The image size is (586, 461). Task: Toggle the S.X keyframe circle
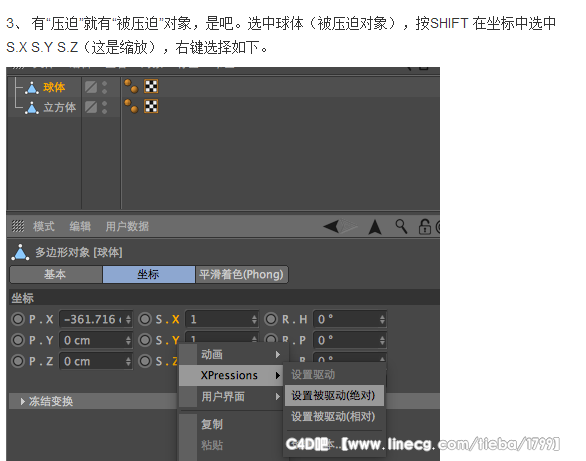coord(145,319)
